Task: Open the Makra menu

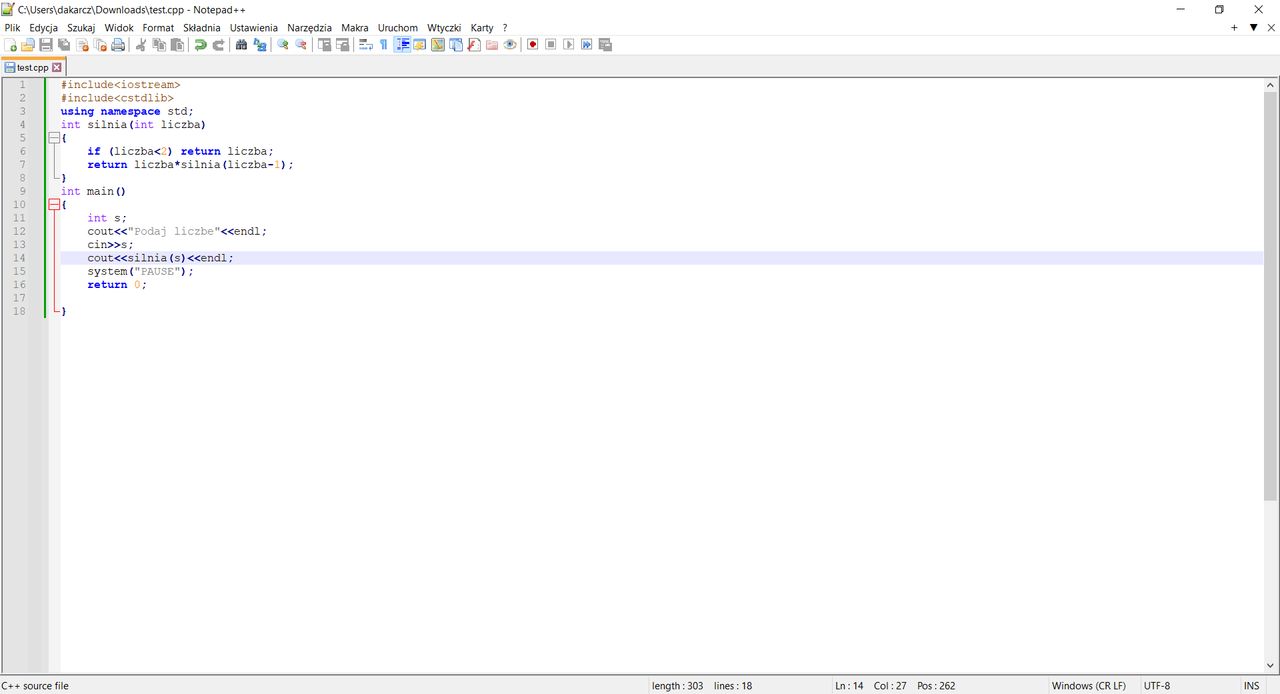Action: pyautogui.click(x=355, y=28)
